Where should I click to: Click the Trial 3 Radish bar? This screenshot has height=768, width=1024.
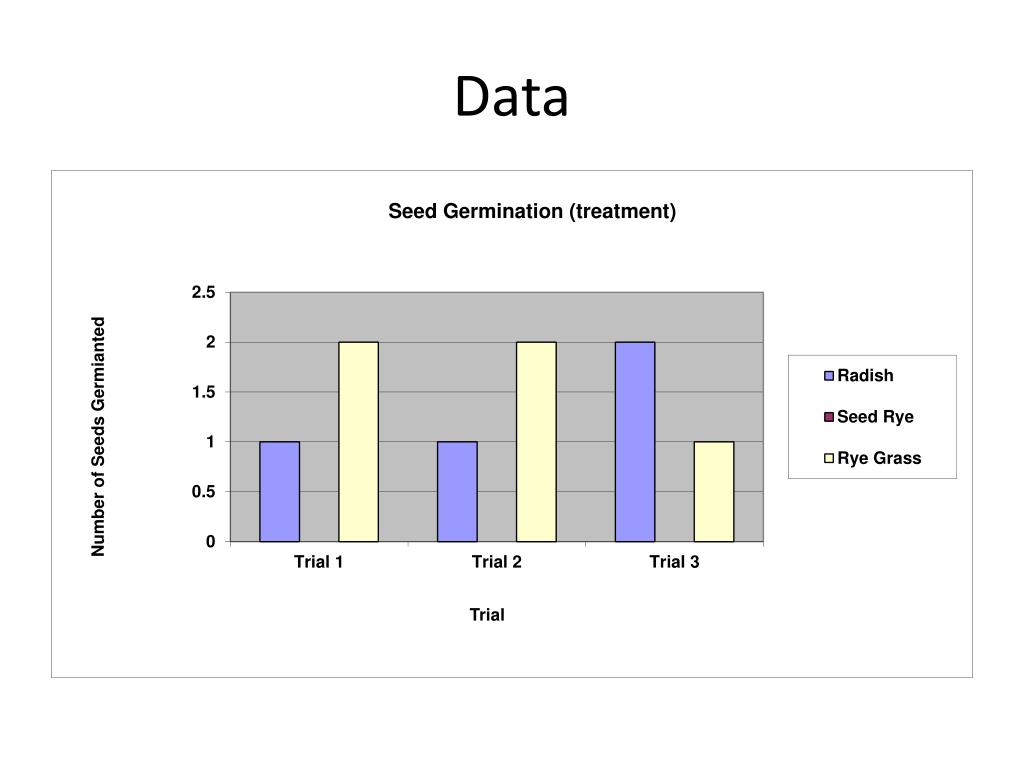(635, 442)
